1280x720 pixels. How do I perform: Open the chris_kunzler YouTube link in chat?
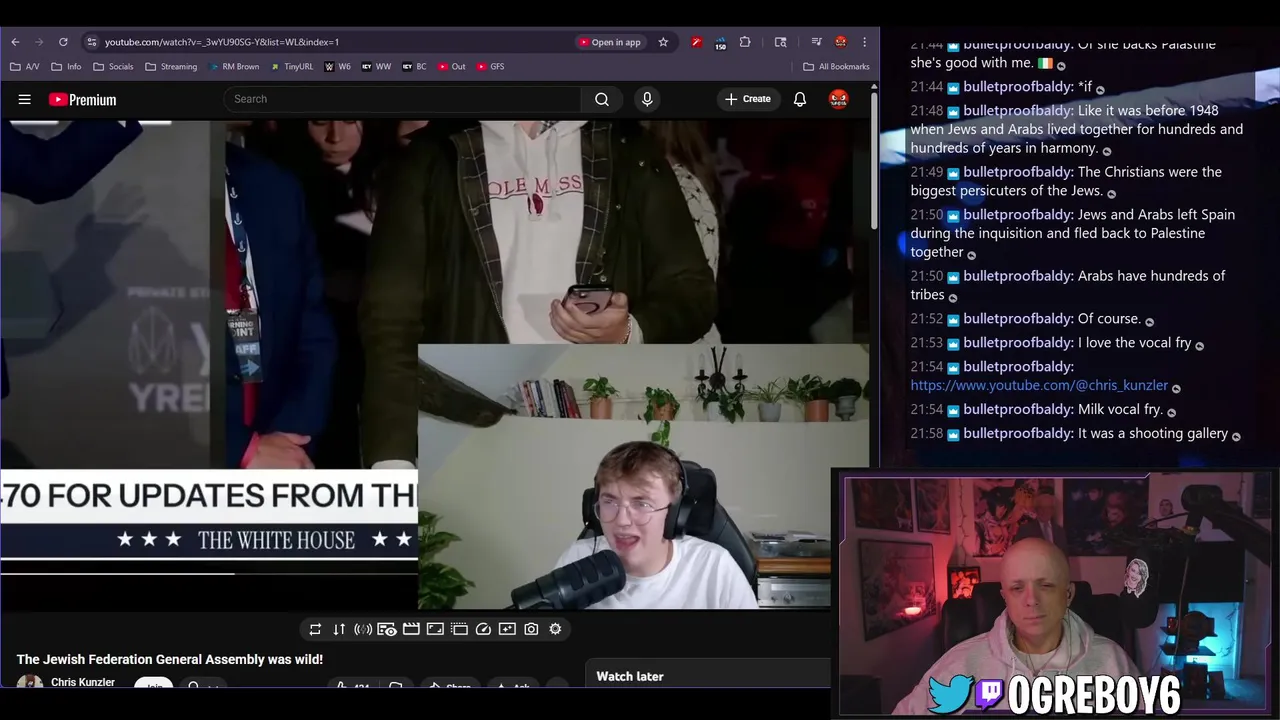click(x=1039, y=385)
